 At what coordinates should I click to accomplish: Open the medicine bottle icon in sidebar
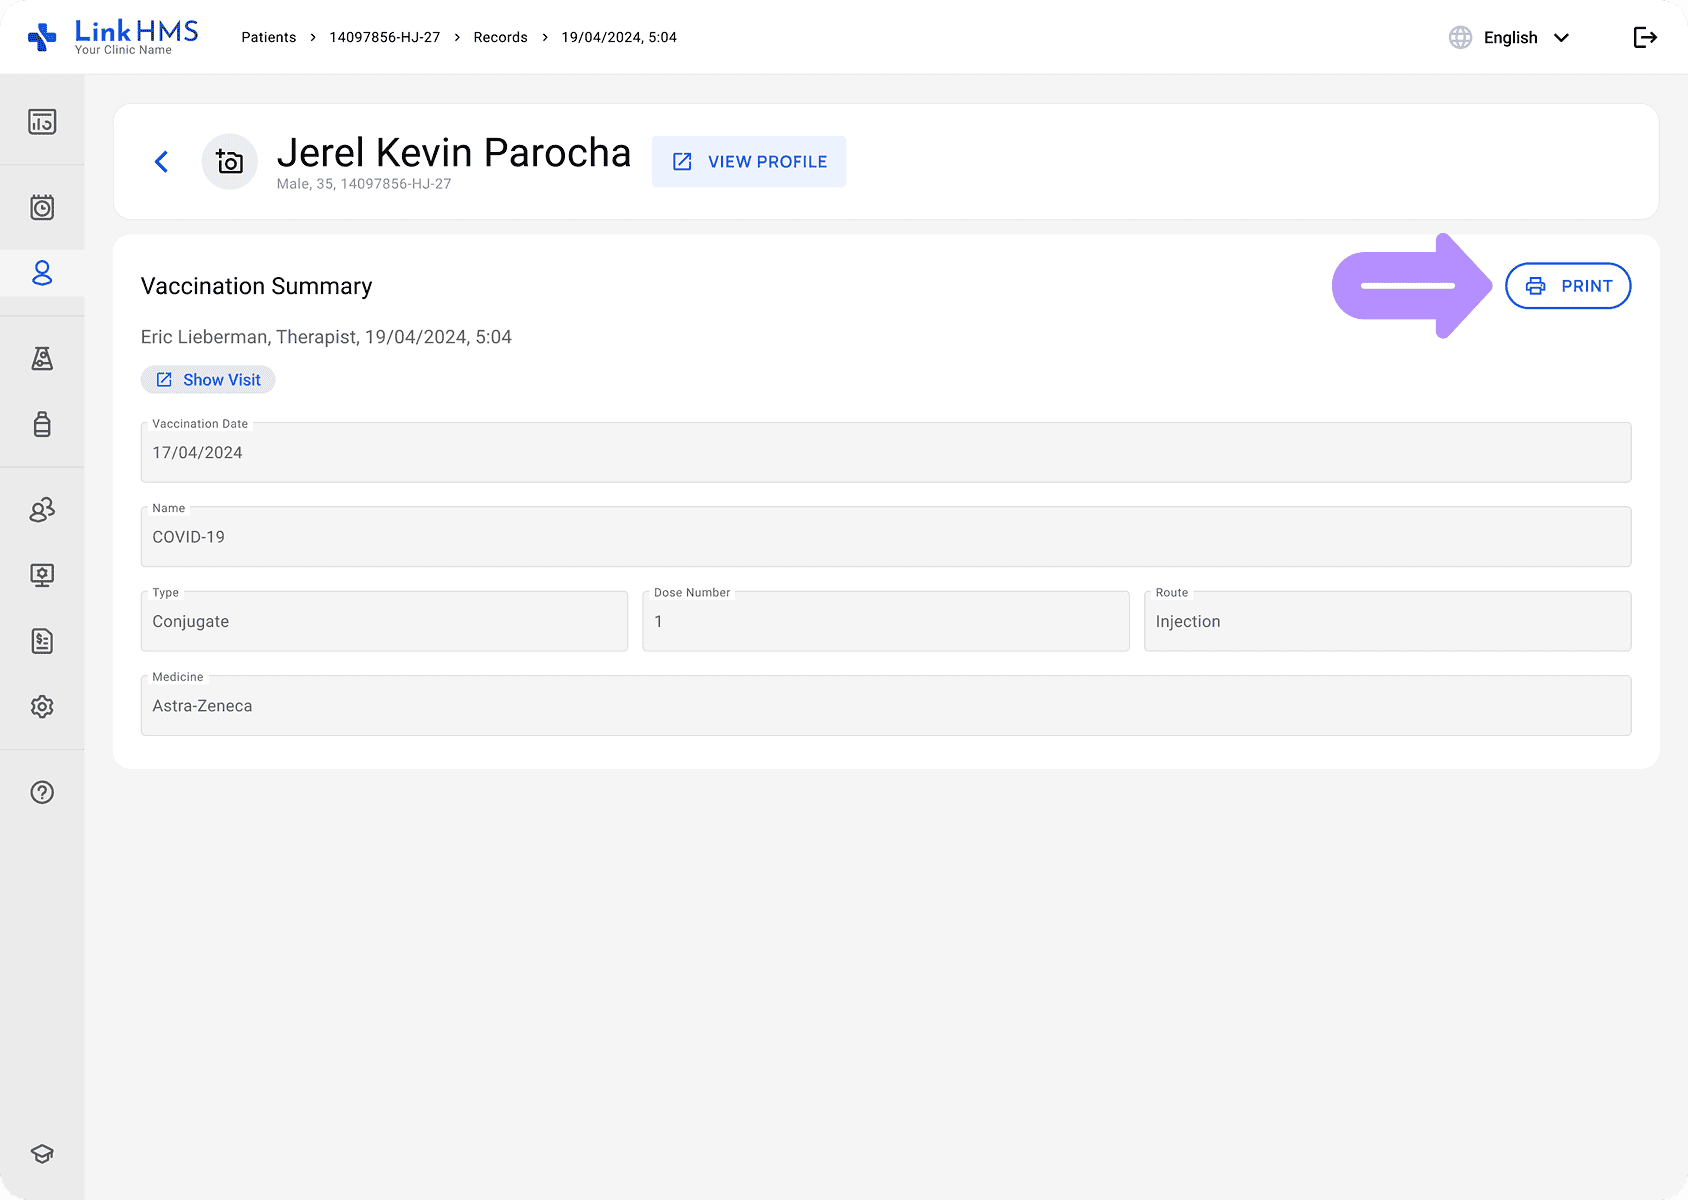42,424
